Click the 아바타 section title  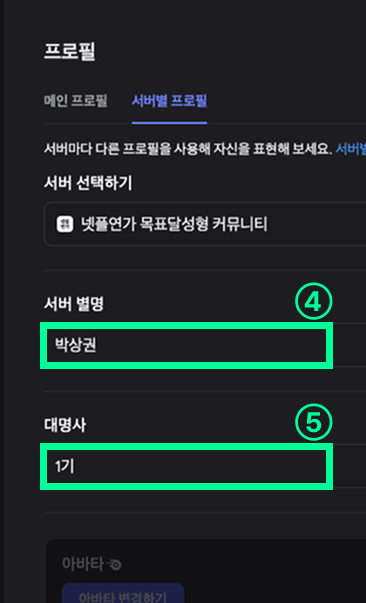(83, 564)
